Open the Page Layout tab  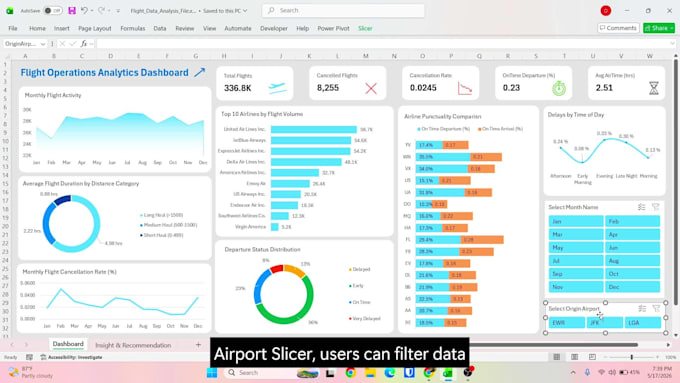click(x=95, y=28)
